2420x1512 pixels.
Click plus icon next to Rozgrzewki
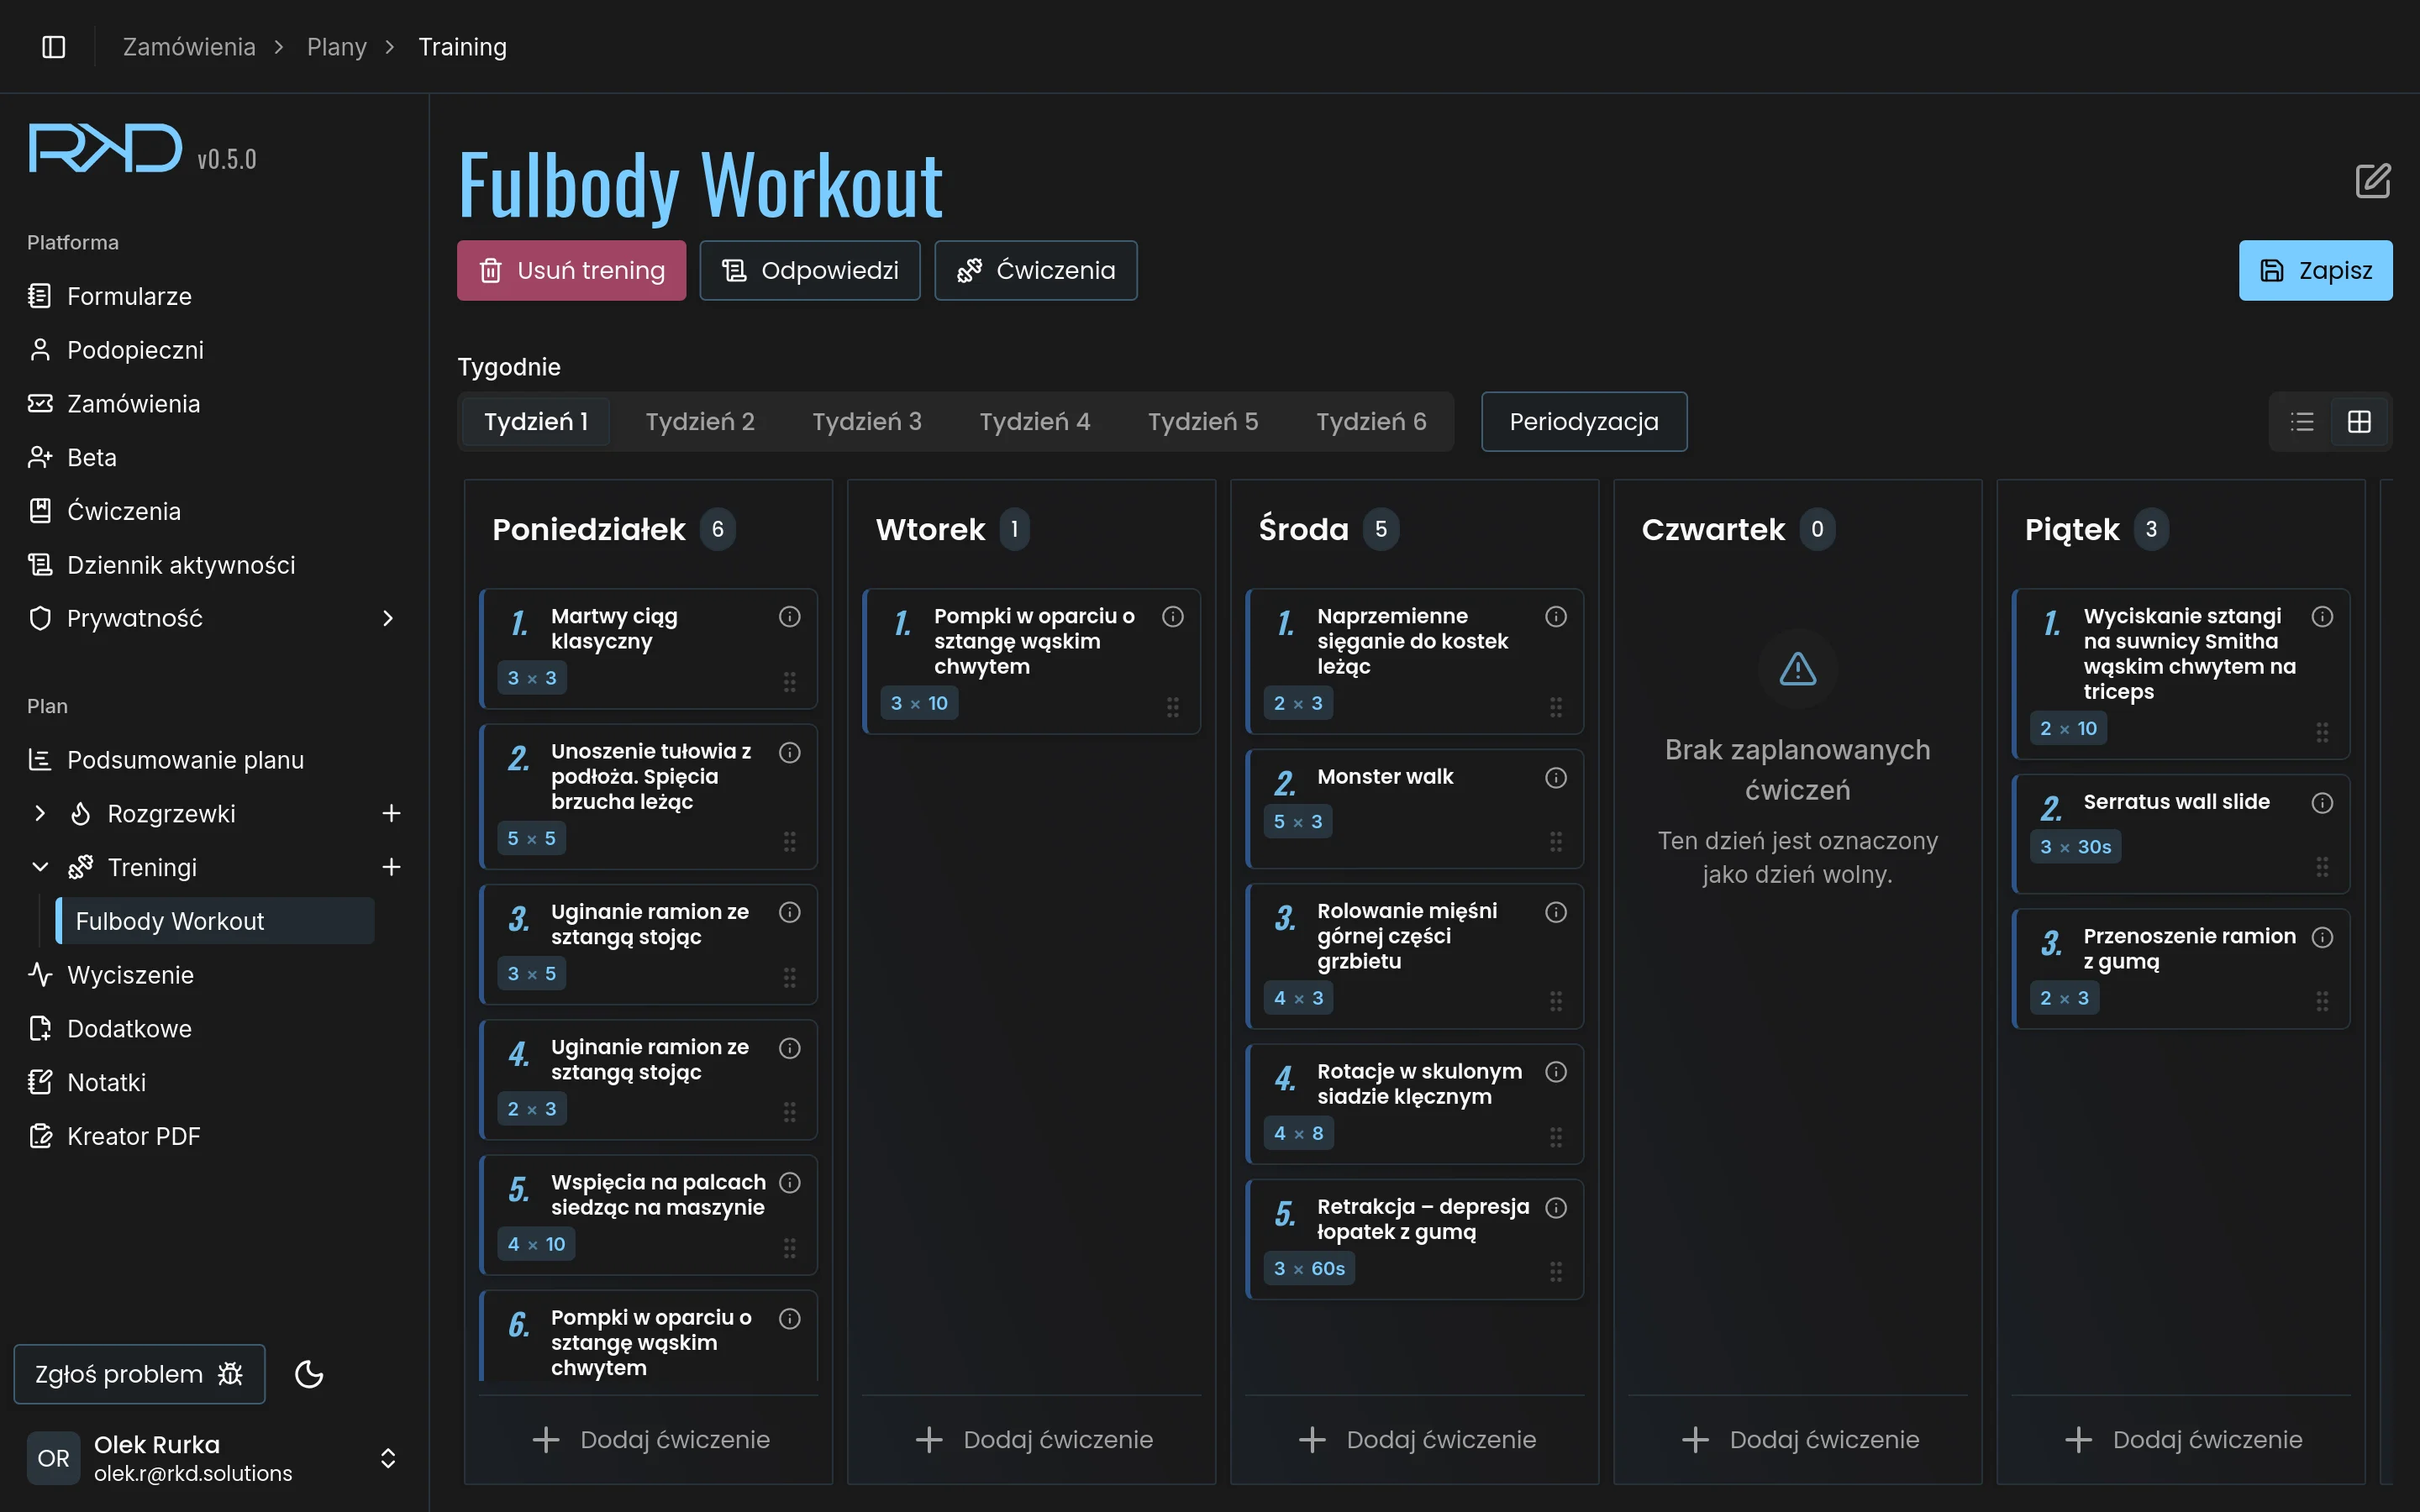(391, 814)
